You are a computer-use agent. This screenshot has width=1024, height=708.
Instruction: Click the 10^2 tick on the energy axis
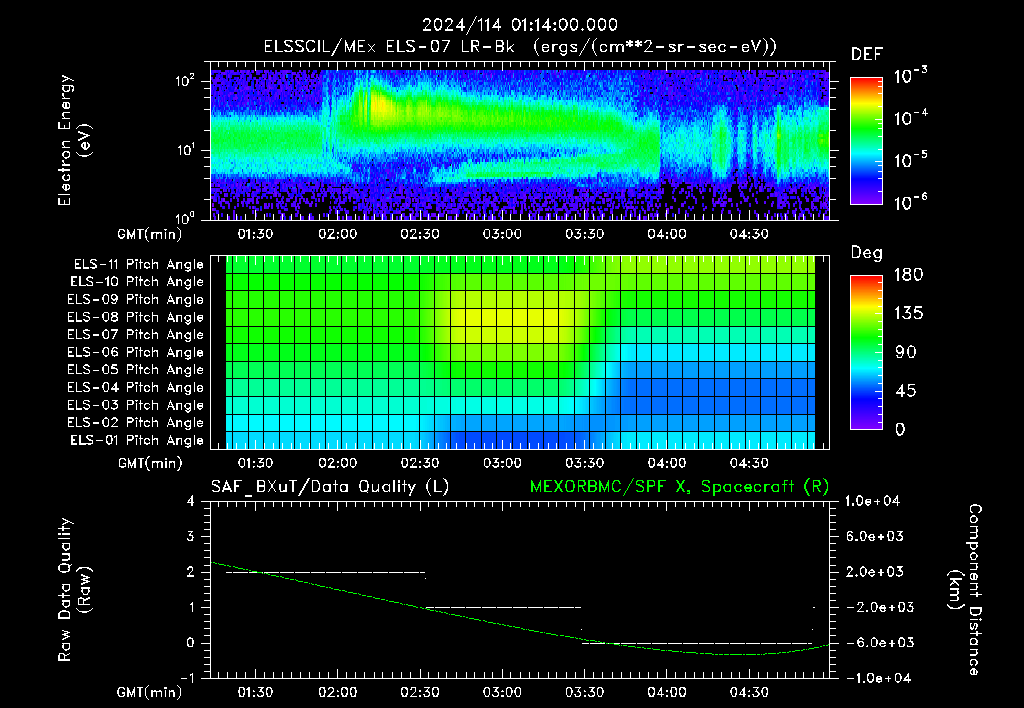185,81
